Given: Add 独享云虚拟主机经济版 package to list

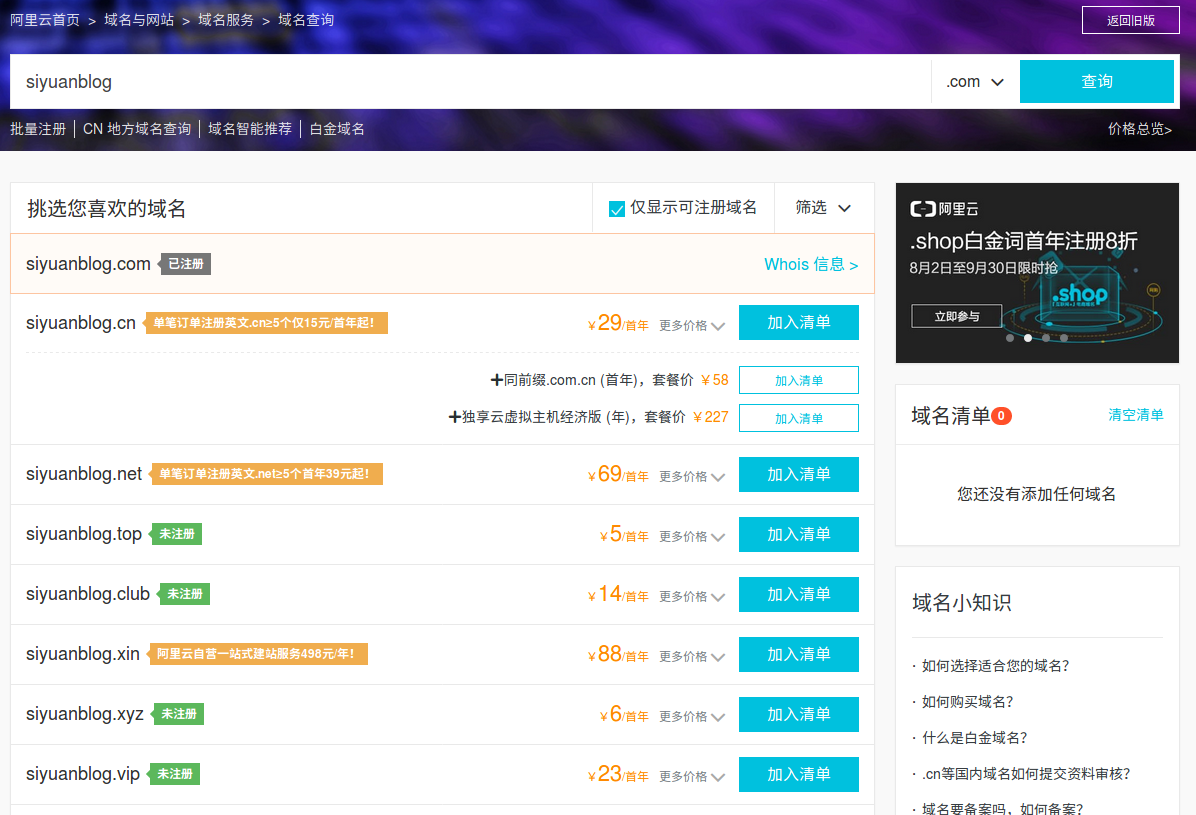Looking at the screenshot, I should coord(799,418).
